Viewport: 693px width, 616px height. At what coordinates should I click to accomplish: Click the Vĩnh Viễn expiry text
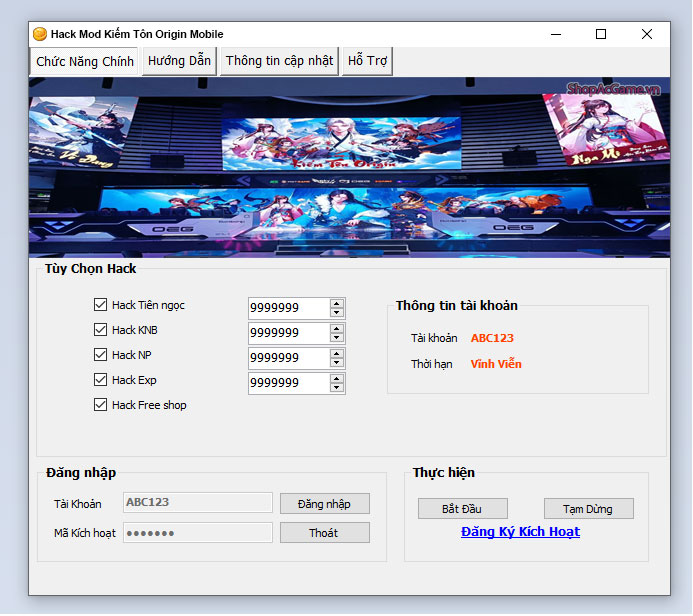click(496, 364)
